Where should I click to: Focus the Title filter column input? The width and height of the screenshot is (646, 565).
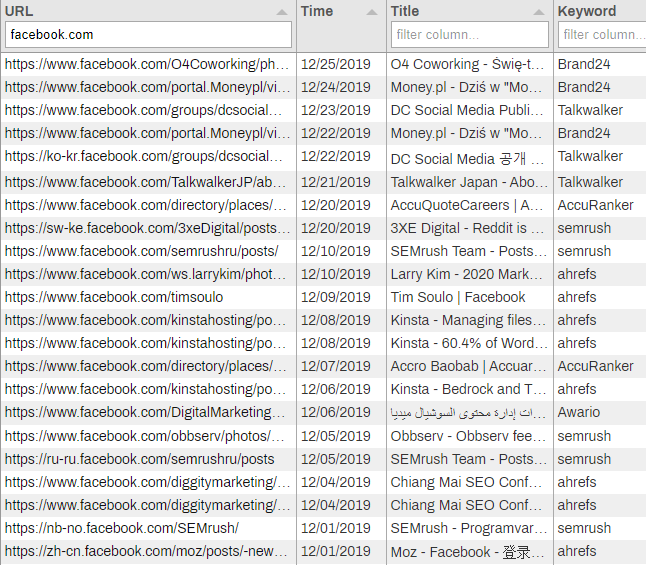click(x=470, y=35)
